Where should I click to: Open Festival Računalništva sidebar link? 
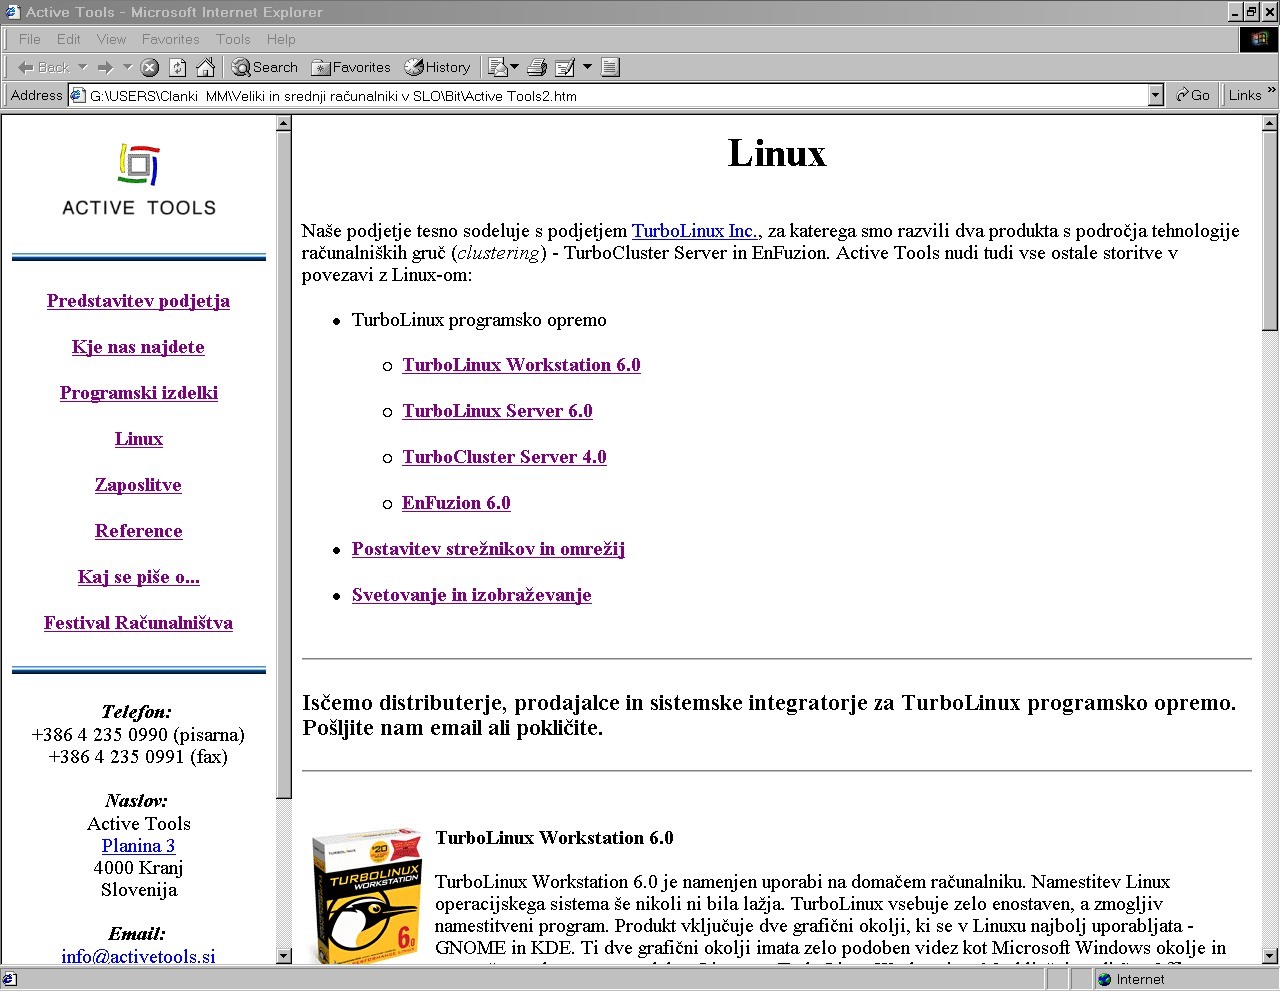click(x=138, y=623)
